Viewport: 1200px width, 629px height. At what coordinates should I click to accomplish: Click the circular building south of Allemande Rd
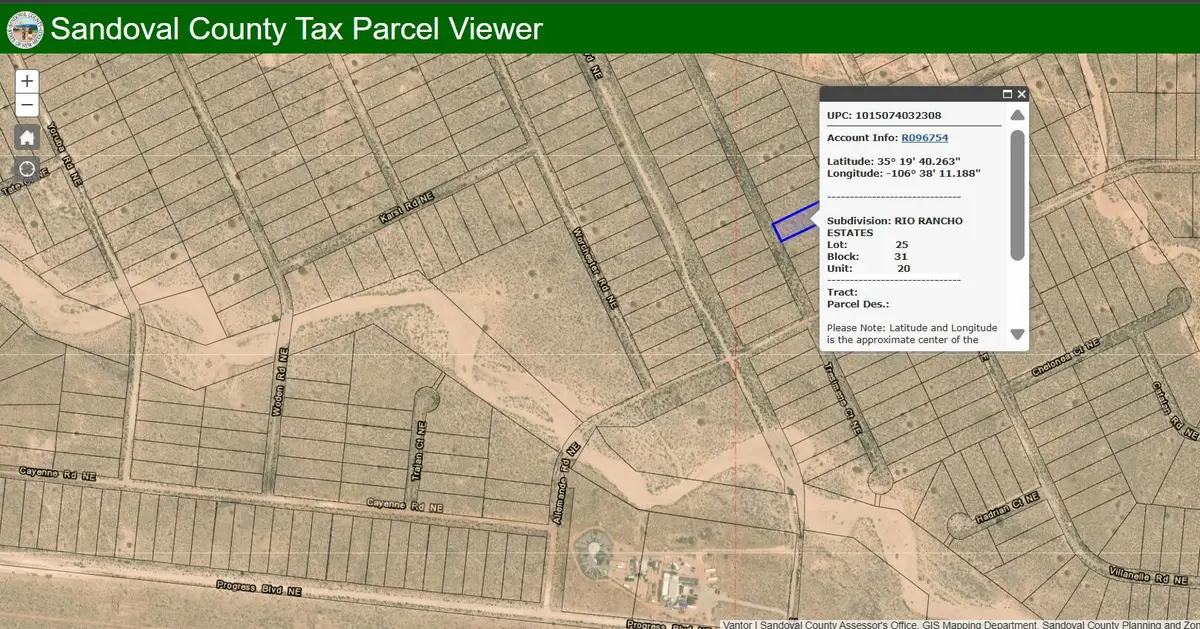(x=593, y=552)
